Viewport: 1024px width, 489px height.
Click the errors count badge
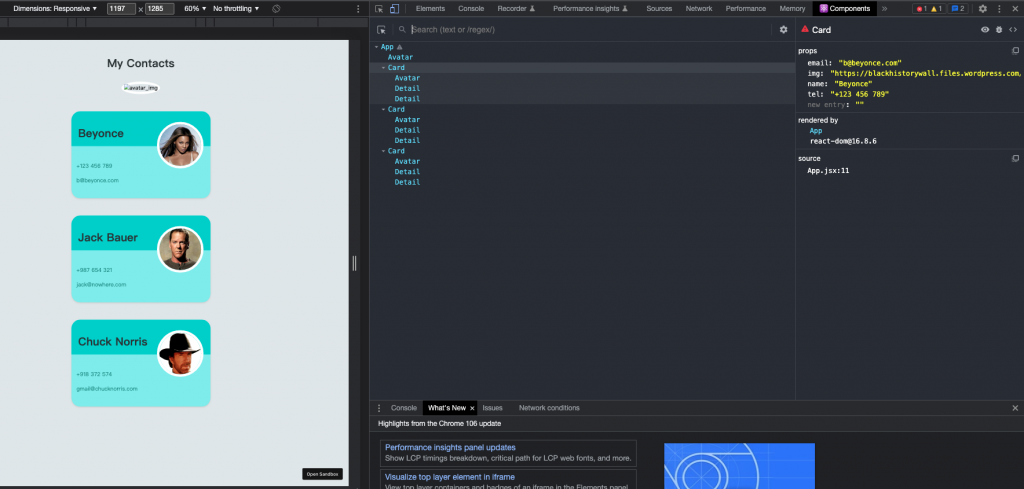click(921, 8)
